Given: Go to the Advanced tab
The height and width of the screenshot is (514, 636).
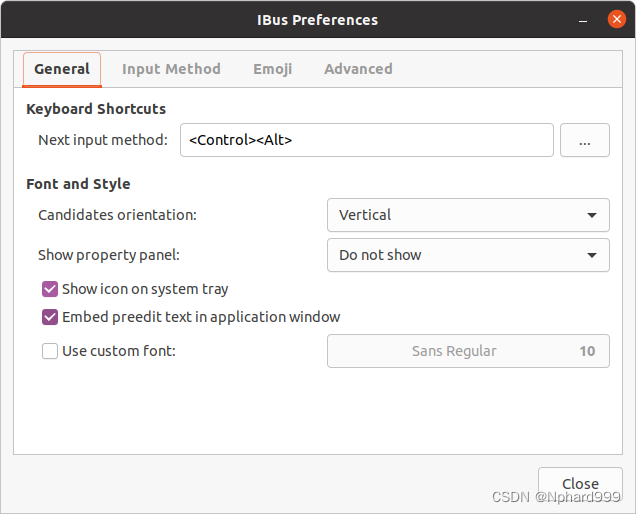Looking at the screenshot, I should 358,69.
